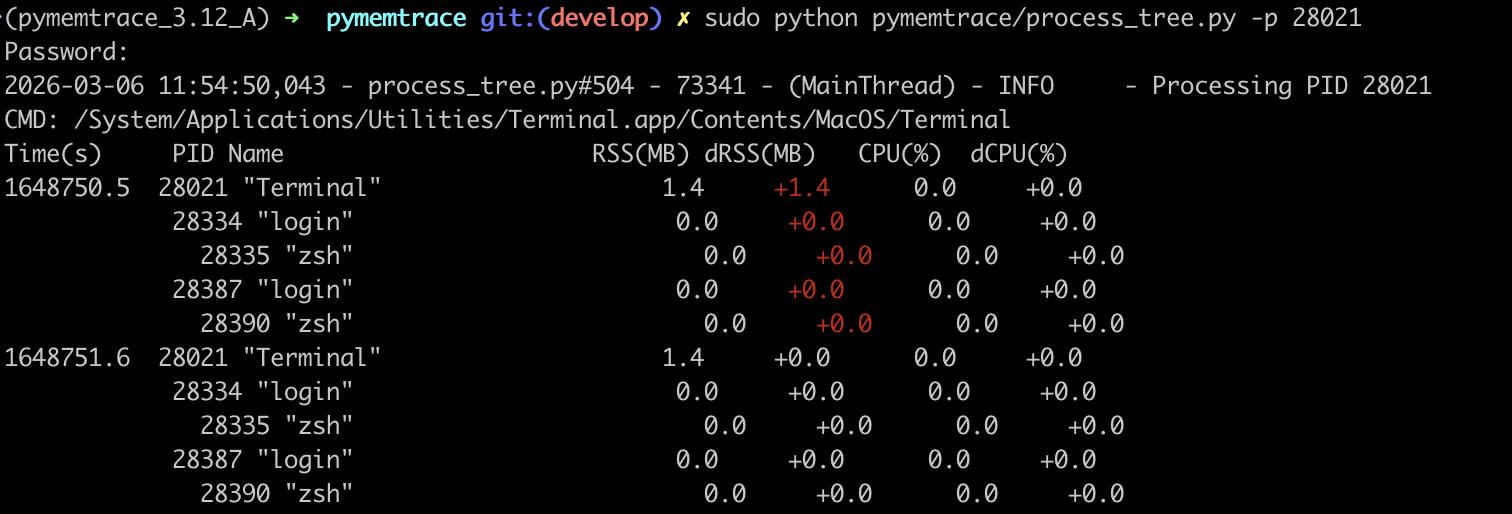Viewport: 1512px width, 514px height.
Task: Select the "(MainThread)" log field
Action: point(872,86)
